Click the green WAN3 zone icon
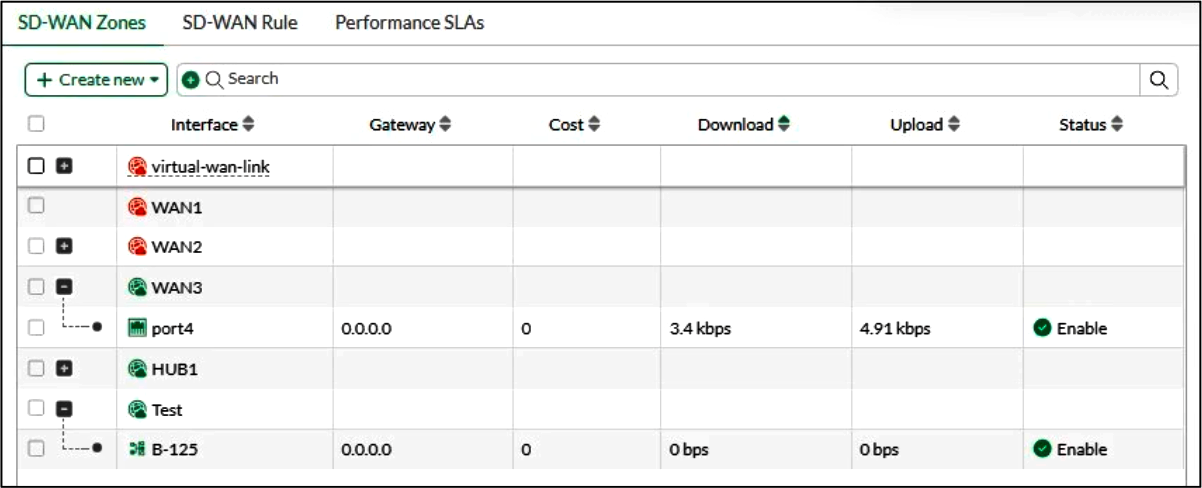 click(x=138, y=288)
